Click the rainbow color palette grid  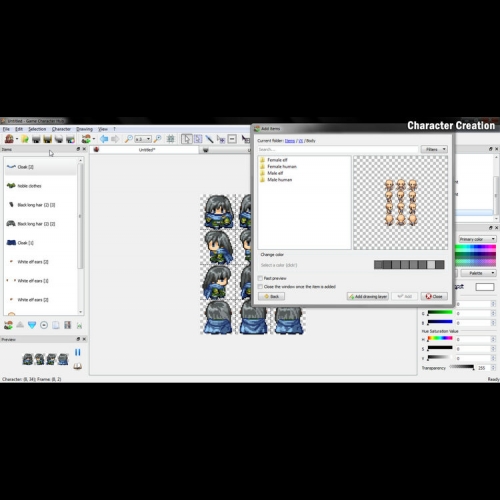click(x=475, y=255)
